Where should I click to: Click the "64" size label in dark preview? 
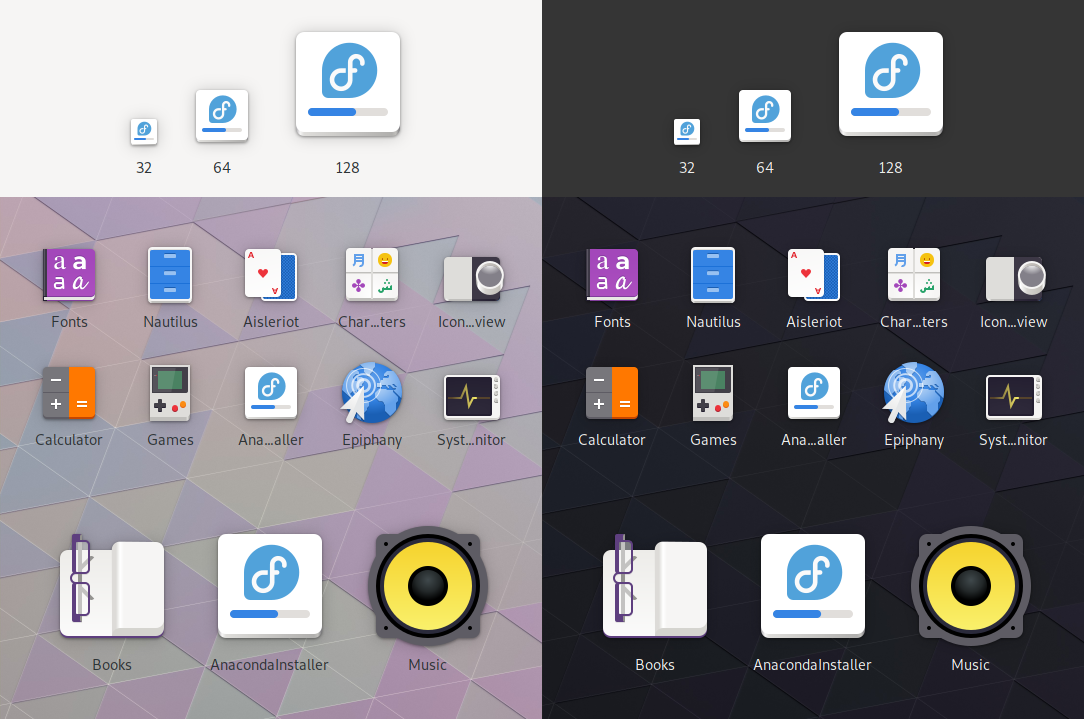pos(765,168)
